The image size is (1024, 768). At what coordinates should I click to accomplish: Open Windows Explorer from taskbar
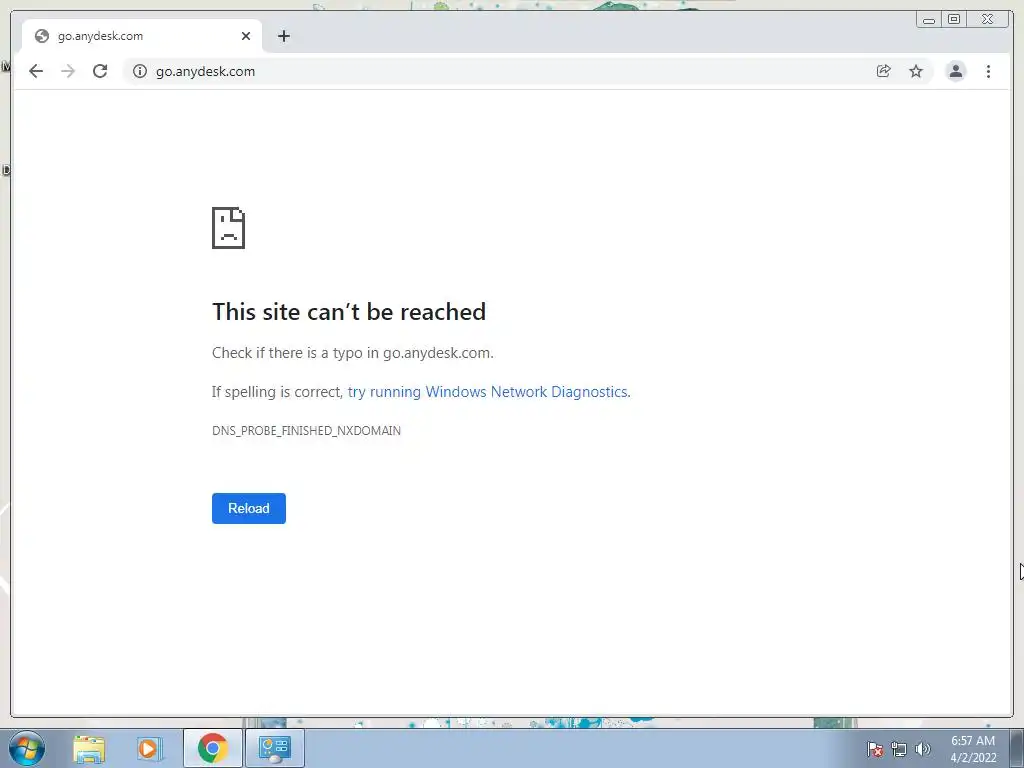coord(89,748)
